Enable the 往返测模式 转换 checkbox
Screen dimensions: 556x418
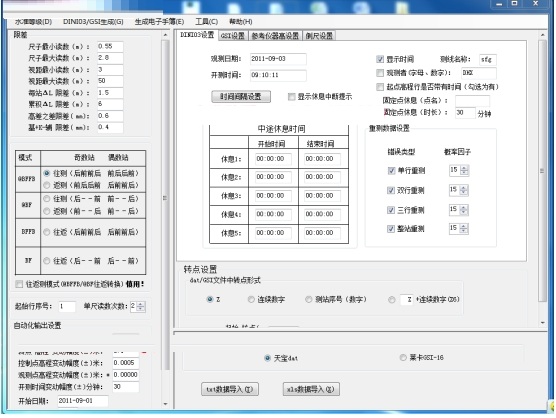19,284
